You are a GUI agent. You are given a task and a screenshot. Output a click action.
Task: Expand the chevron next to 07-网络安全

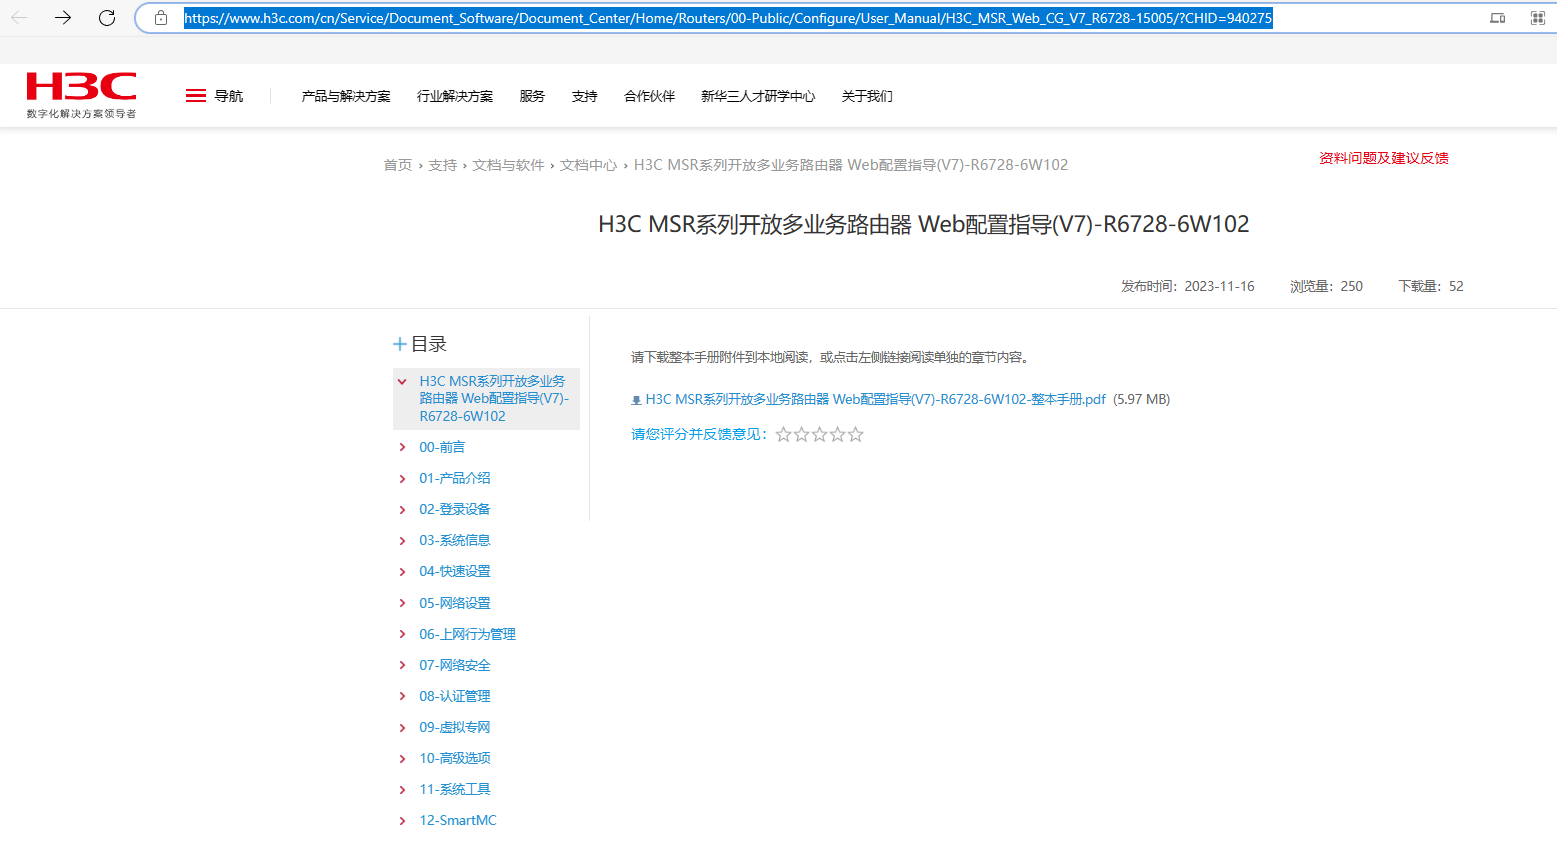[x=402, y=666]
